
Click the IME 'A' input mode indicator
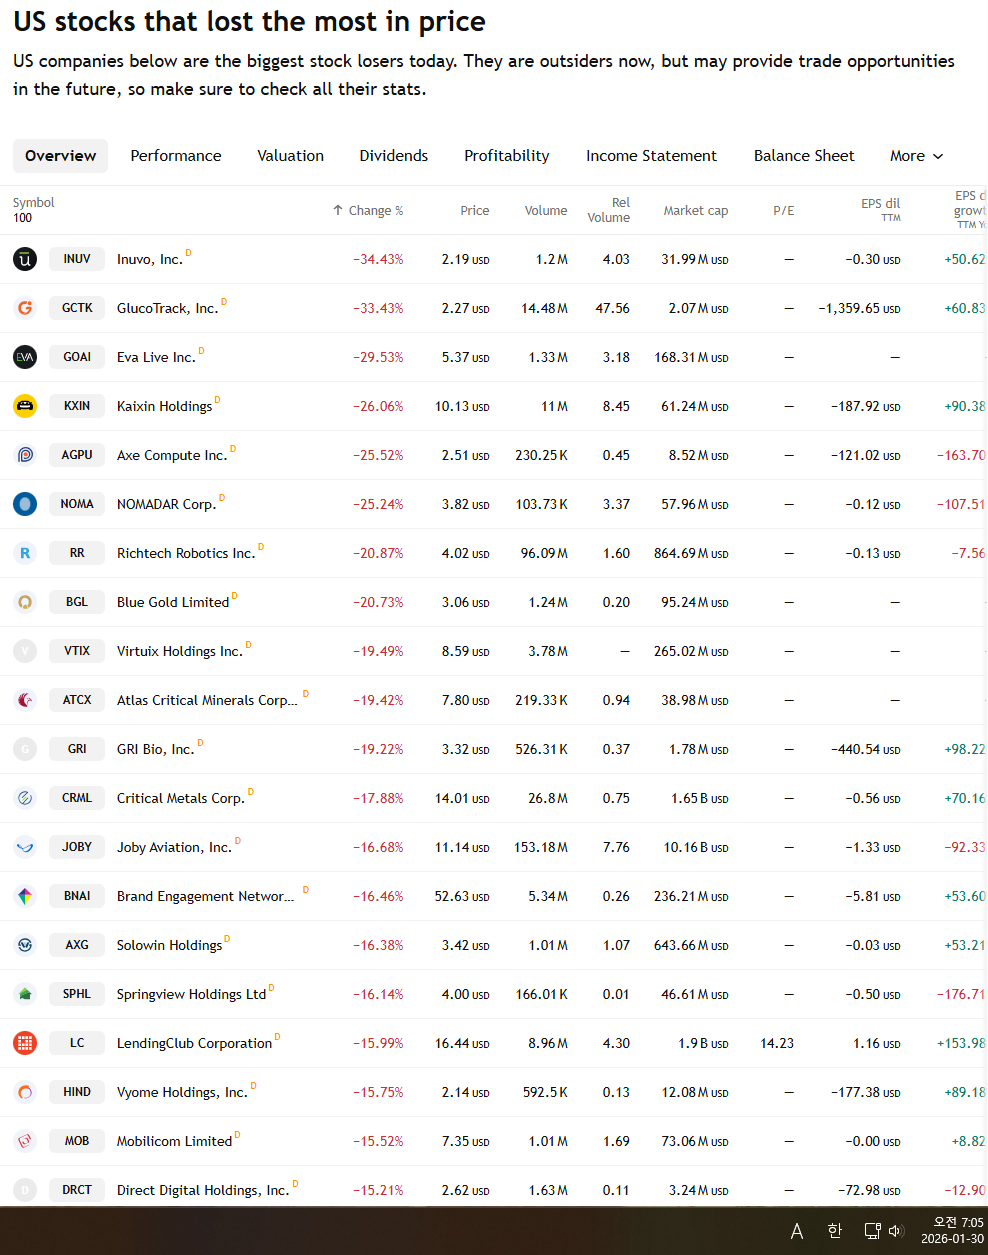tap(797, 1231)
